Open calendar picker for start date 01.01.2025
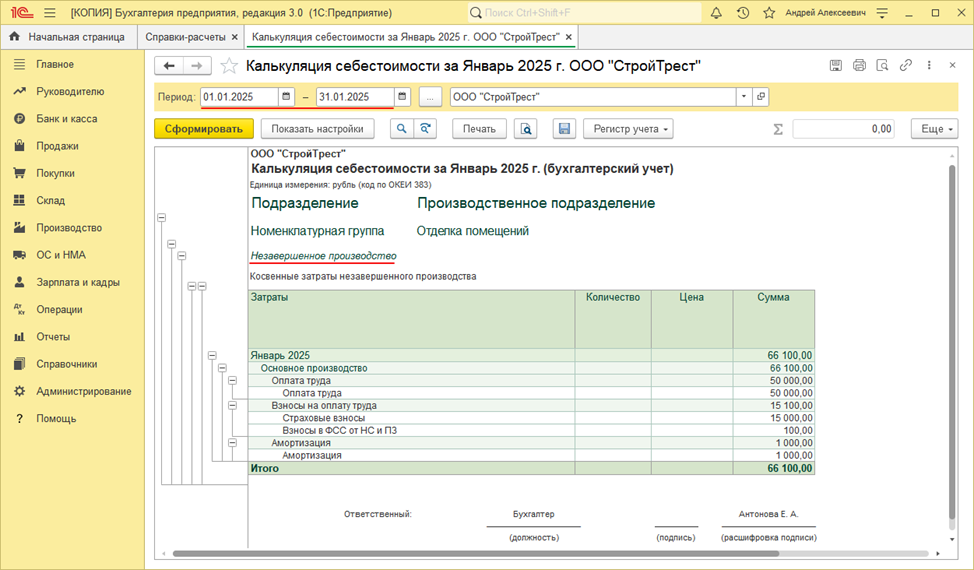 coord(286,97)
